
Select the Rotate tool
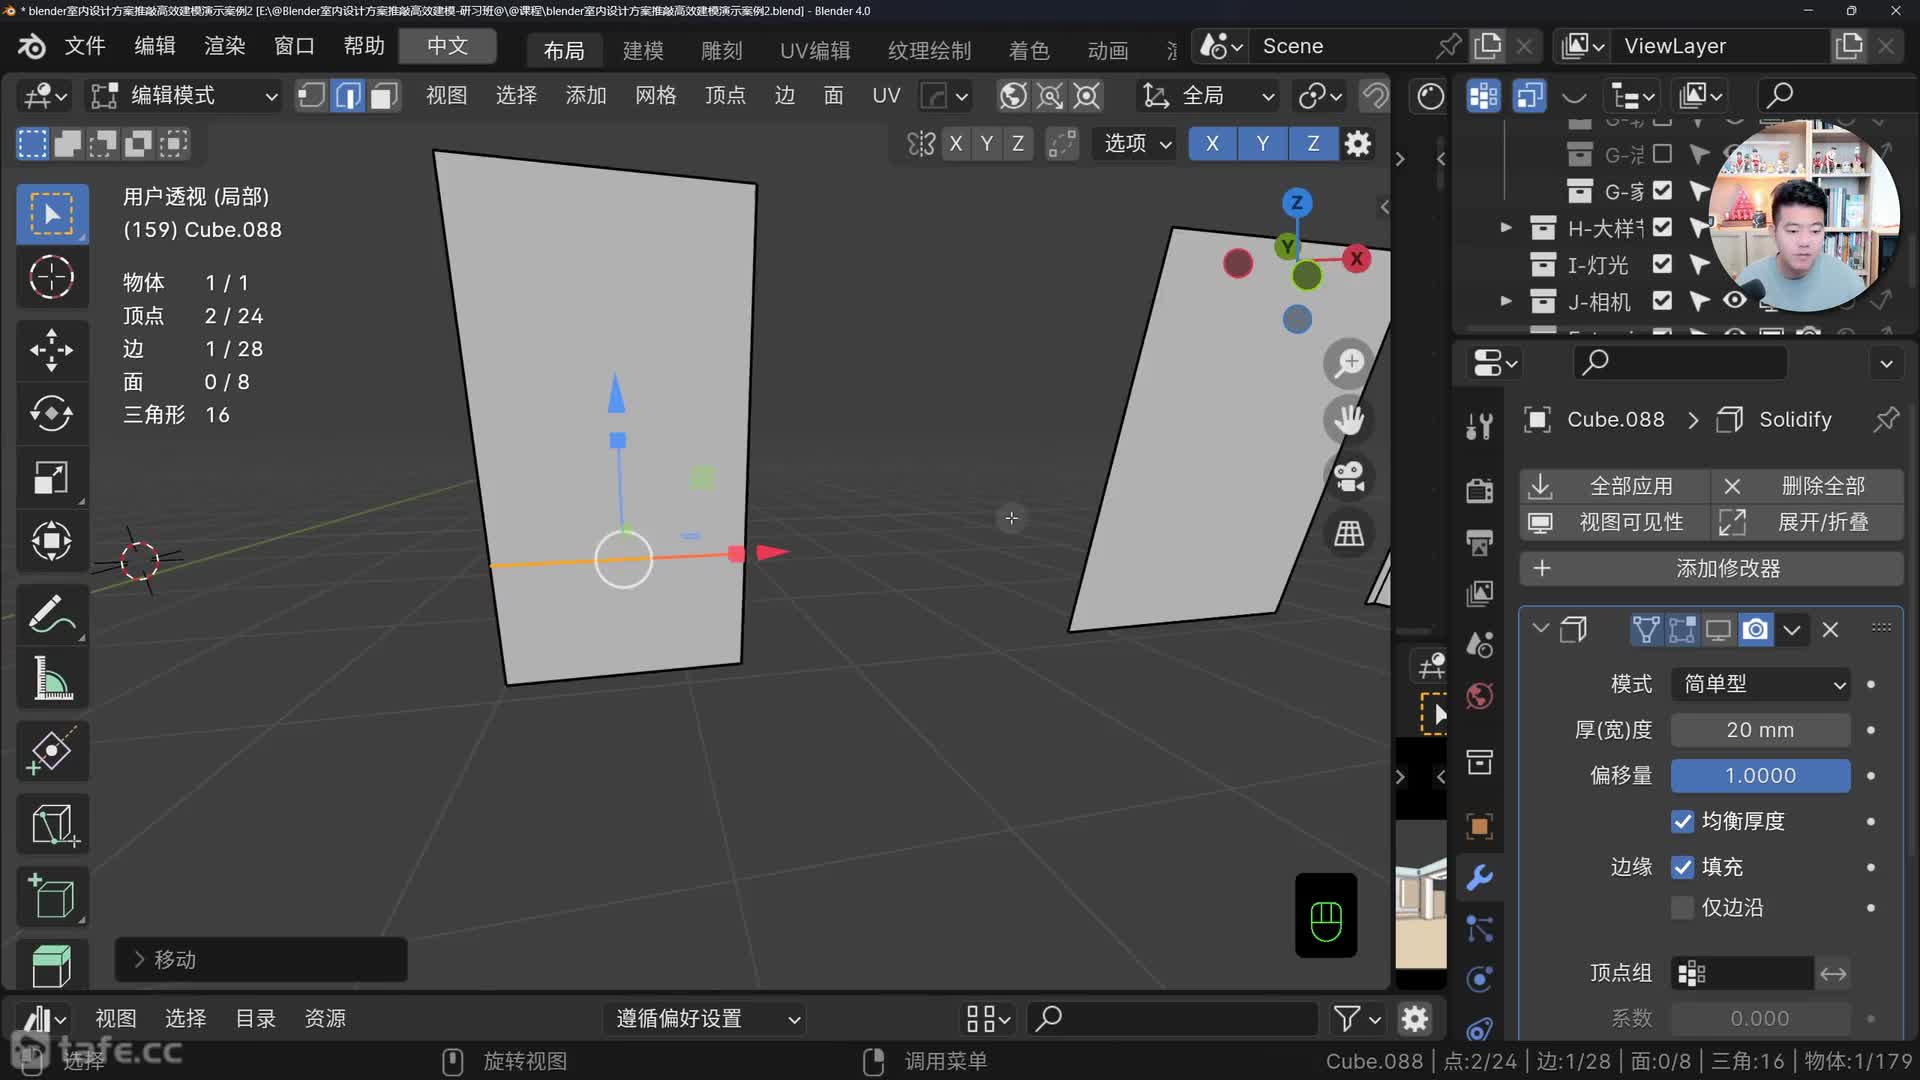click(x=51, y=413)
